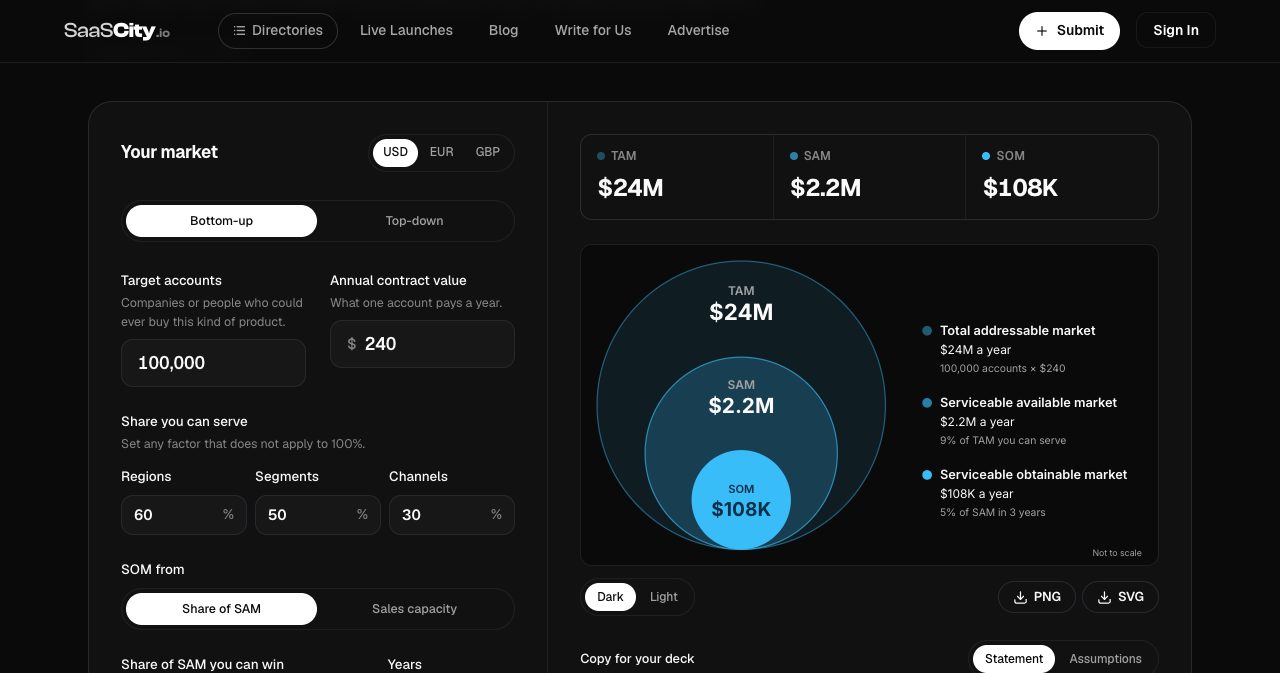Click the SAM $2.2M label in chart
This screenshot has width=1280, height=673.
(x=741, y=406)
